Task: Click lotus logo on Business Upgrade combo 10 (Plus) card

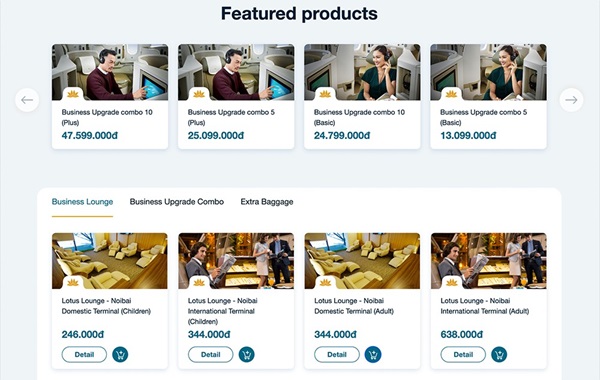Action: tap(73, 94)
